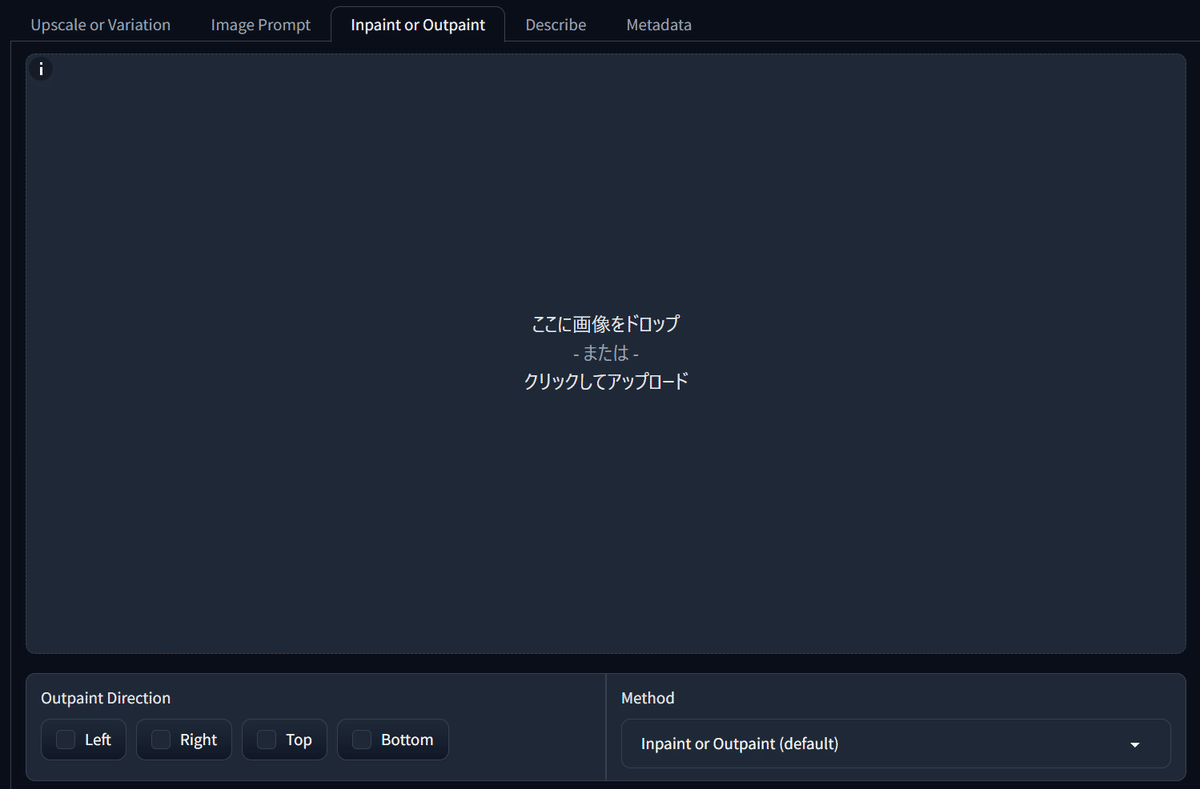The image size is (1200, 789).
Task: Click the 'Inpaint or Outpaint (default)' selector
Action: click(895, 744)
